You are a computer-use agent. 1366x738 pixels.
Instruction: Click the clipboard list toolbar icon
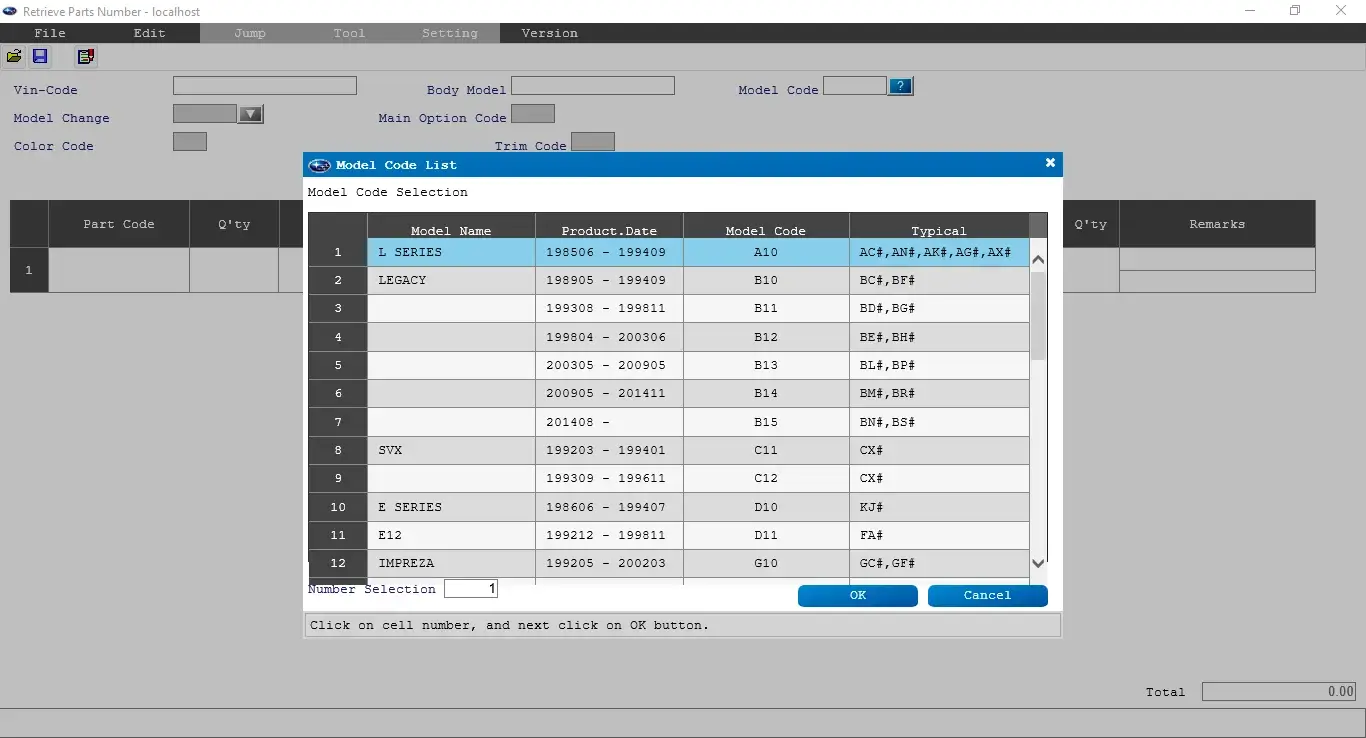click(x=86, y=57)
